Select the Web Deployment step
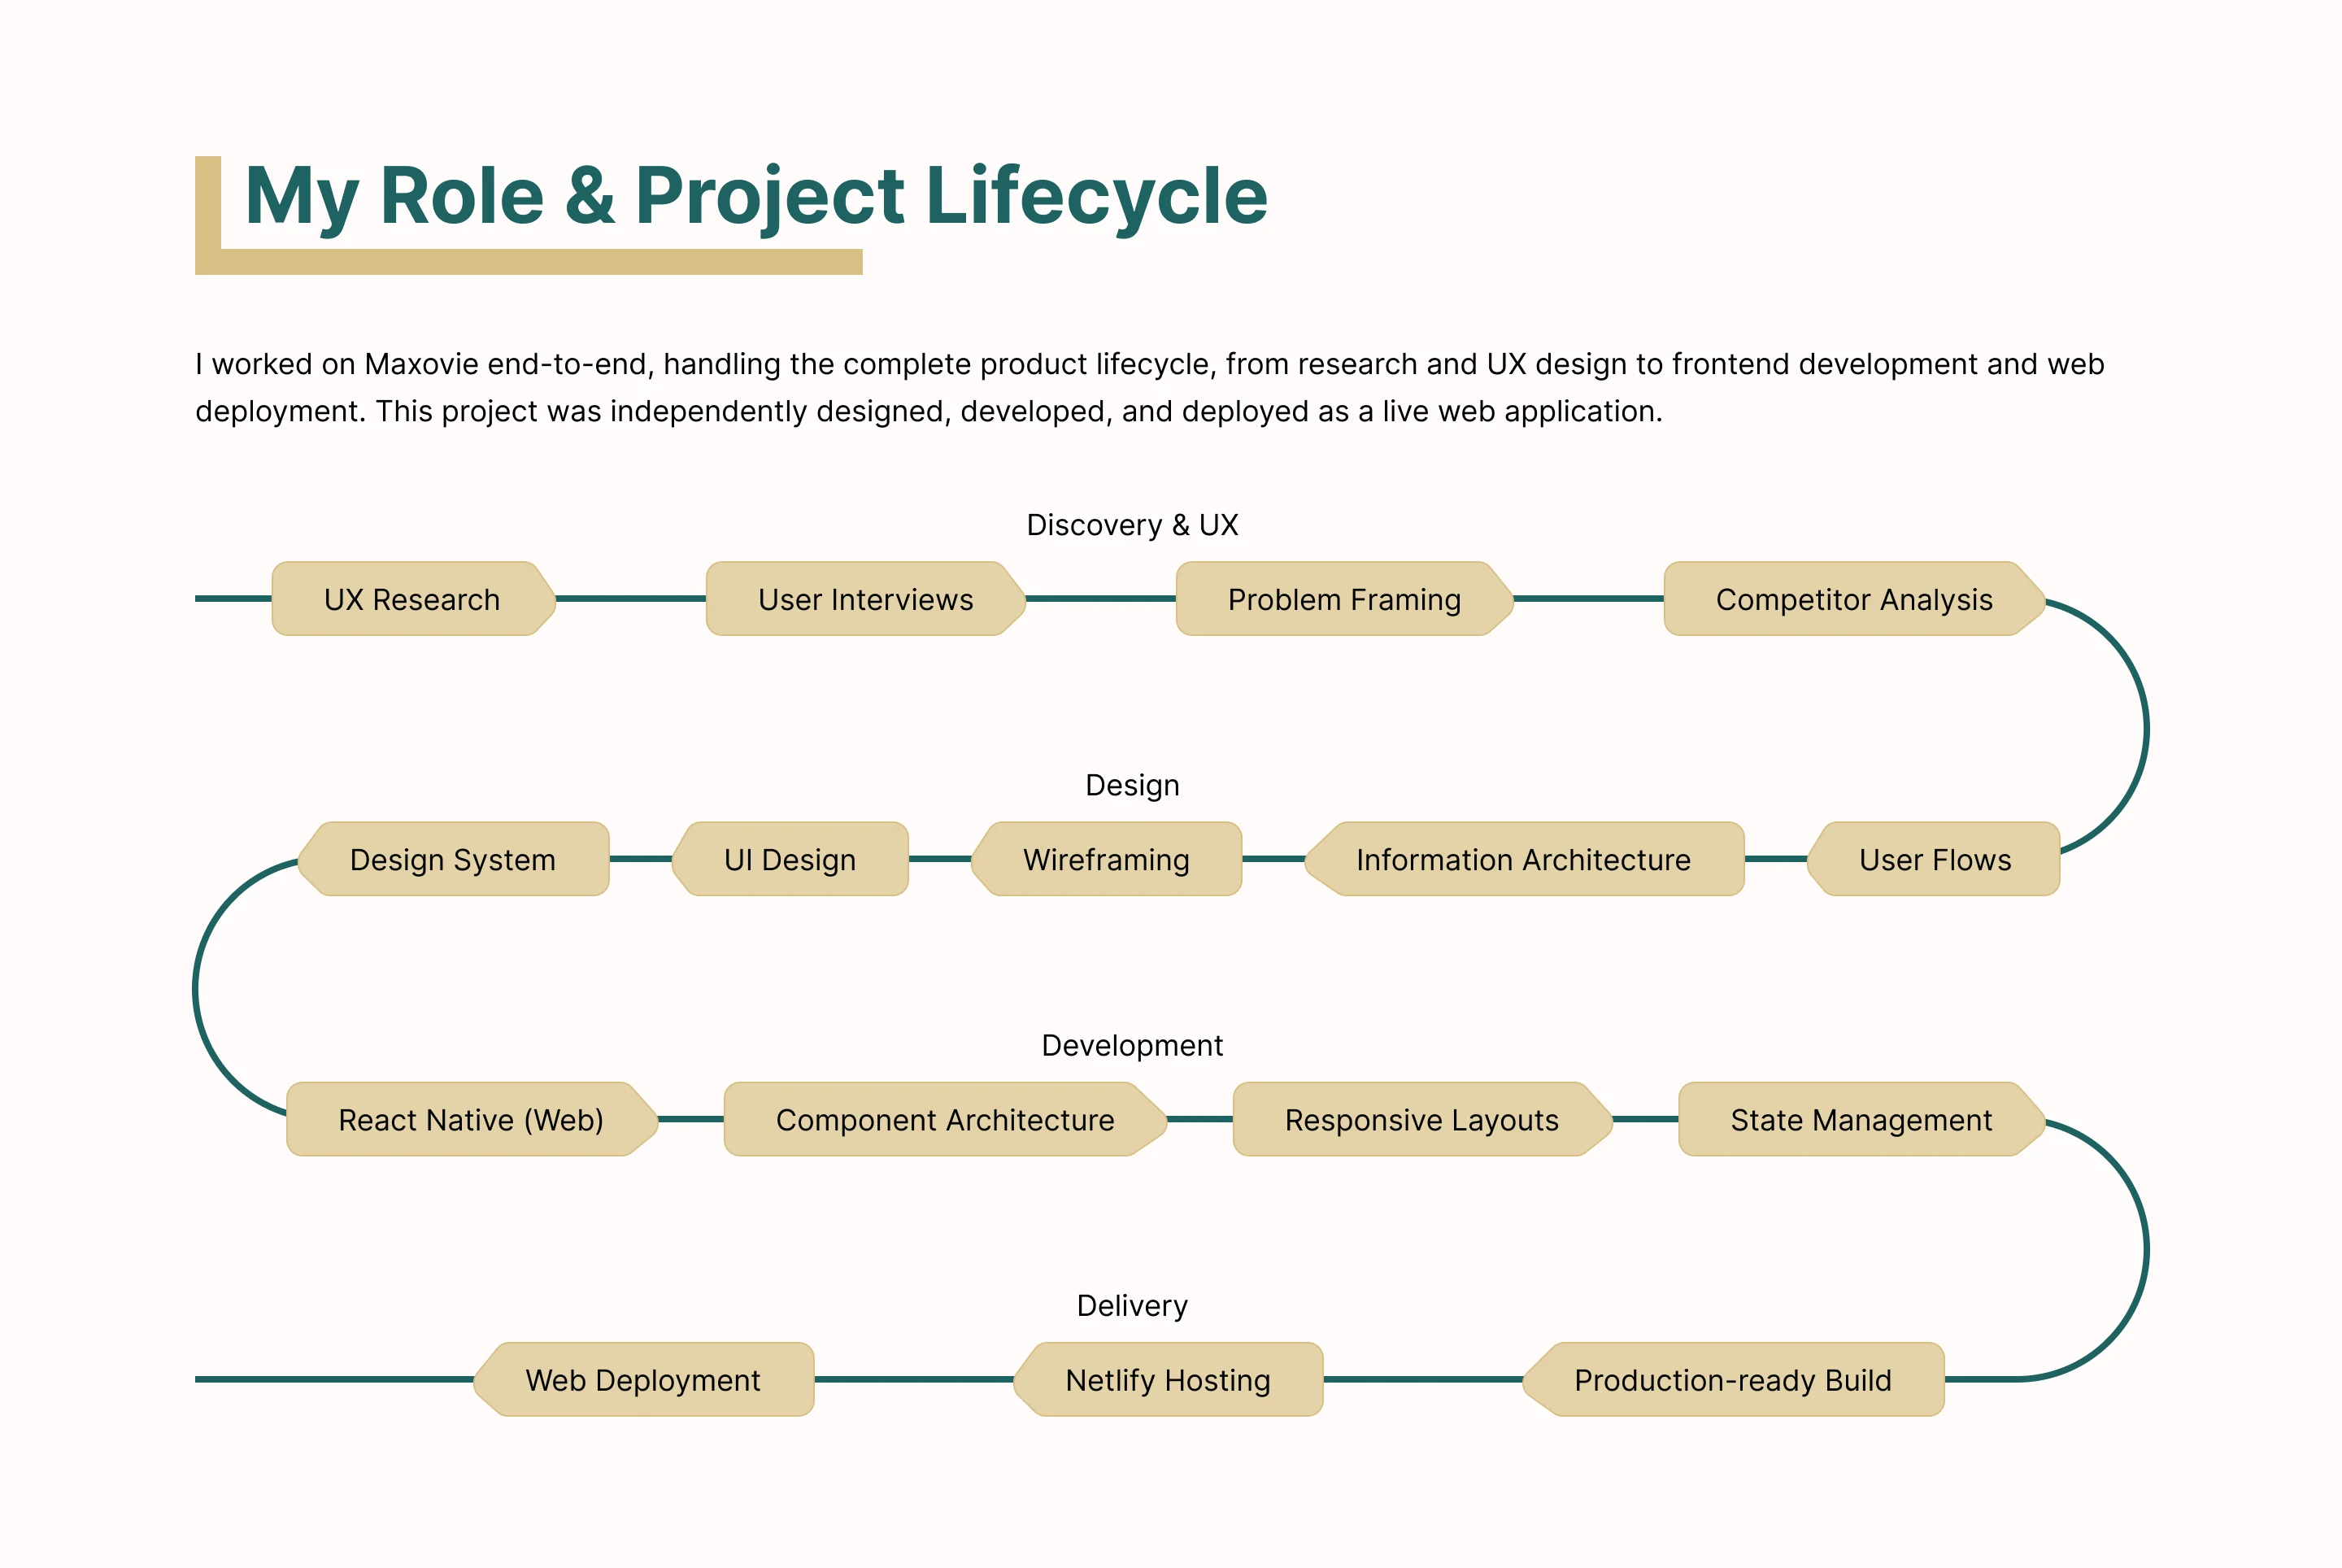The height and width of the screenshot is (1568, 2342). 643,1379
